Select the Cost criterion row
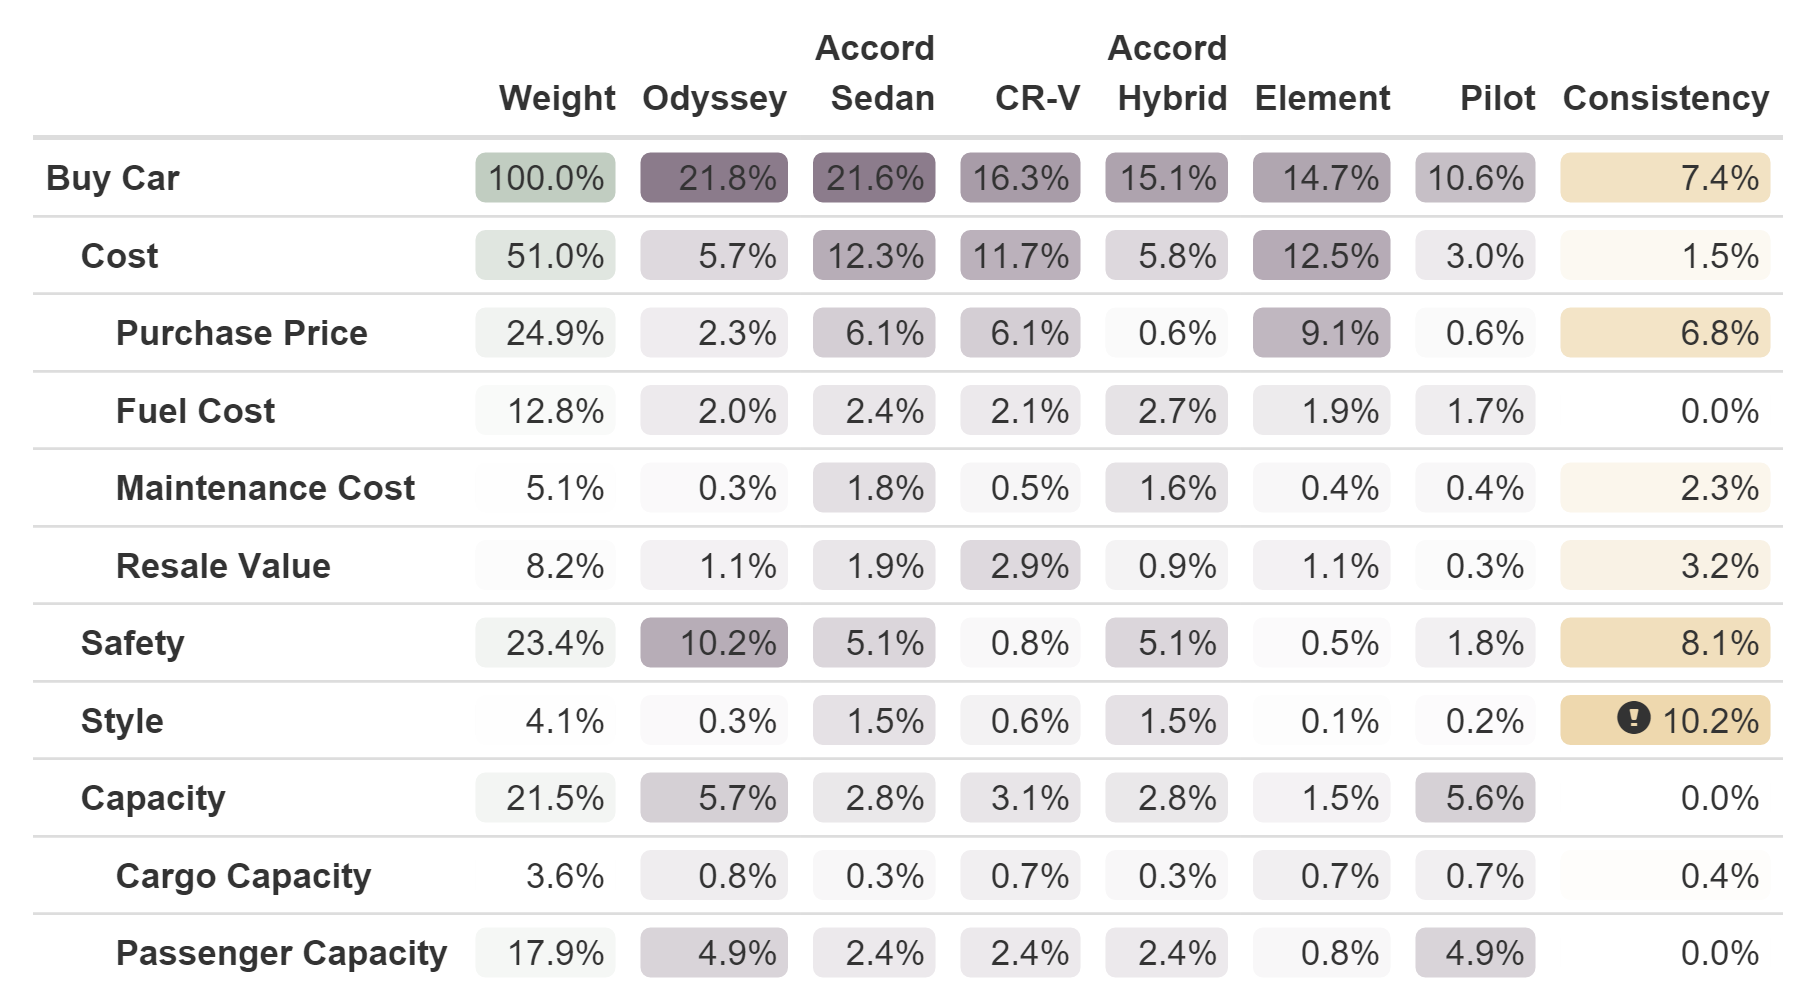This screenshot has height=1005, width=1799. click(907, 256)
